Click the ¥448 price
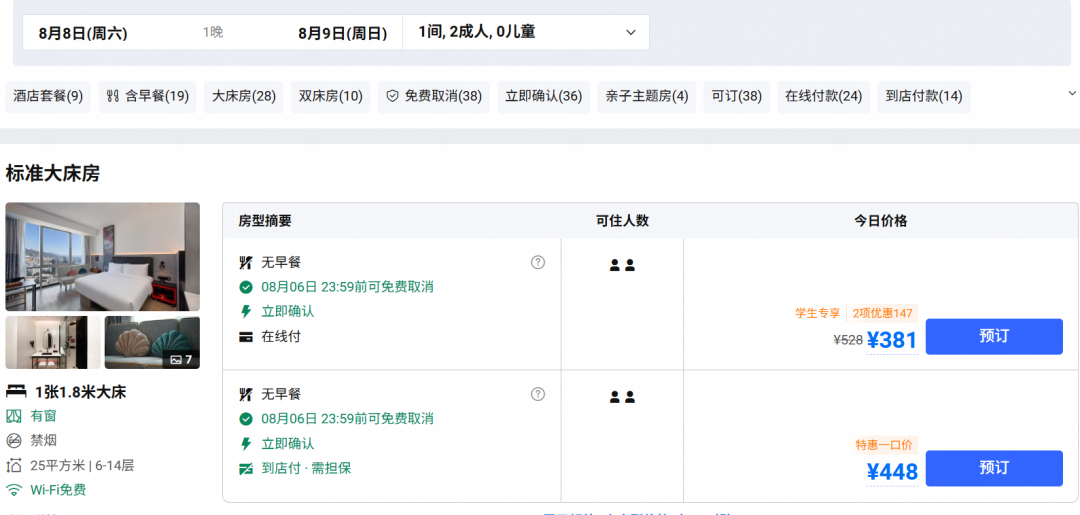Image resolution: width=1080 pixels, height=515 pixels. 892,472
